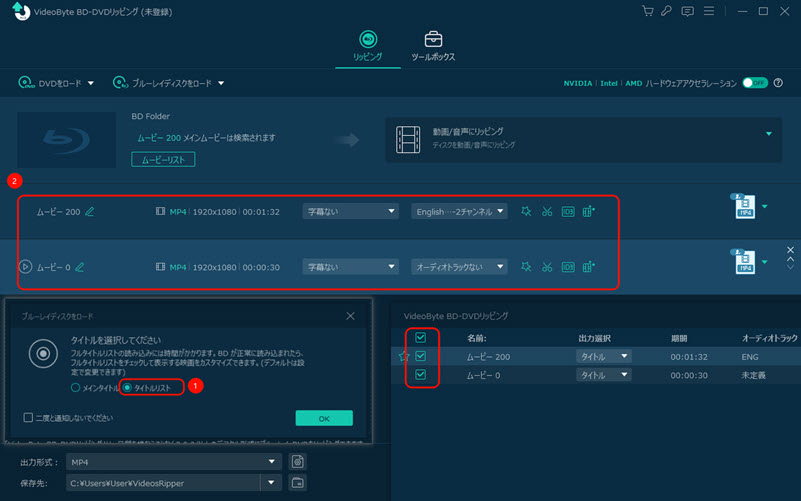
Task: Click the ブルーレイディスクをロード button
Action: click(162, 83)
